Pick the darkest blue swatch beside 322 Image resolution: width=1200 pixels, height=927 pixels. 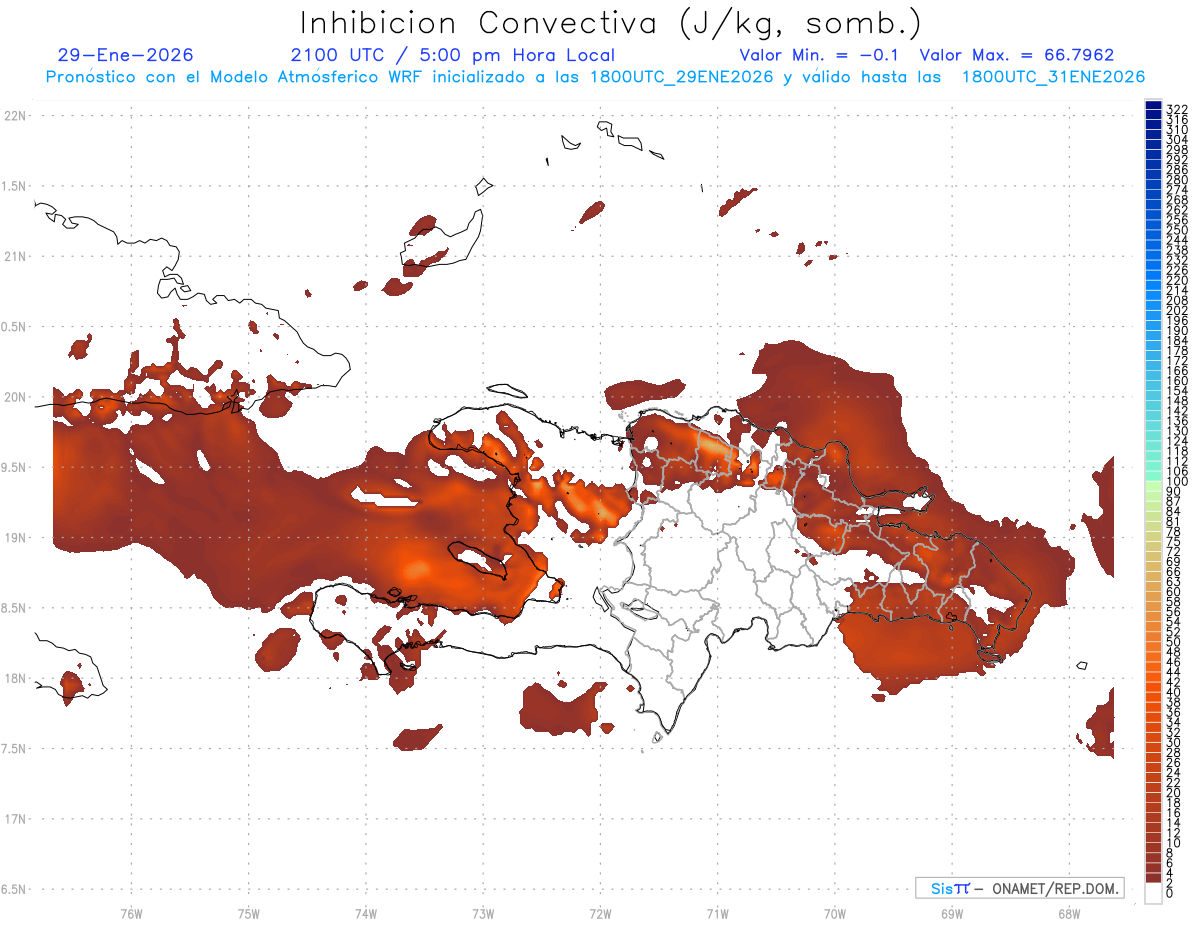1153,105
